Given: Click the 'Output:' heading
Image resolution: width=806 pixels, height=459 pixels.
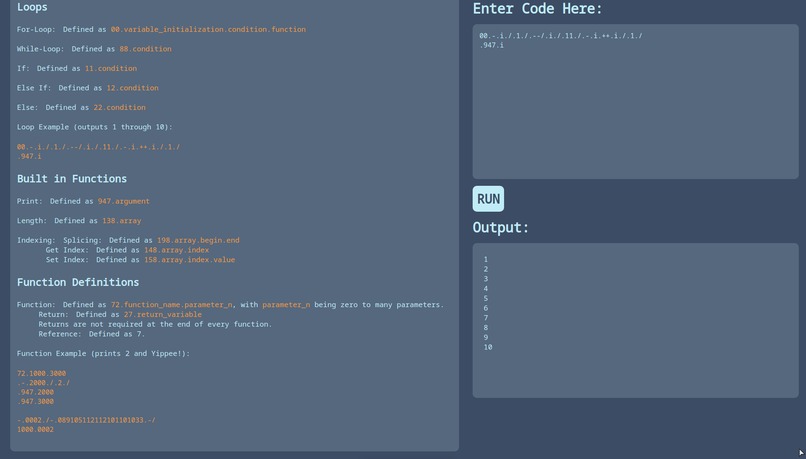Looking at the screenshot, I should click(501, 228).
